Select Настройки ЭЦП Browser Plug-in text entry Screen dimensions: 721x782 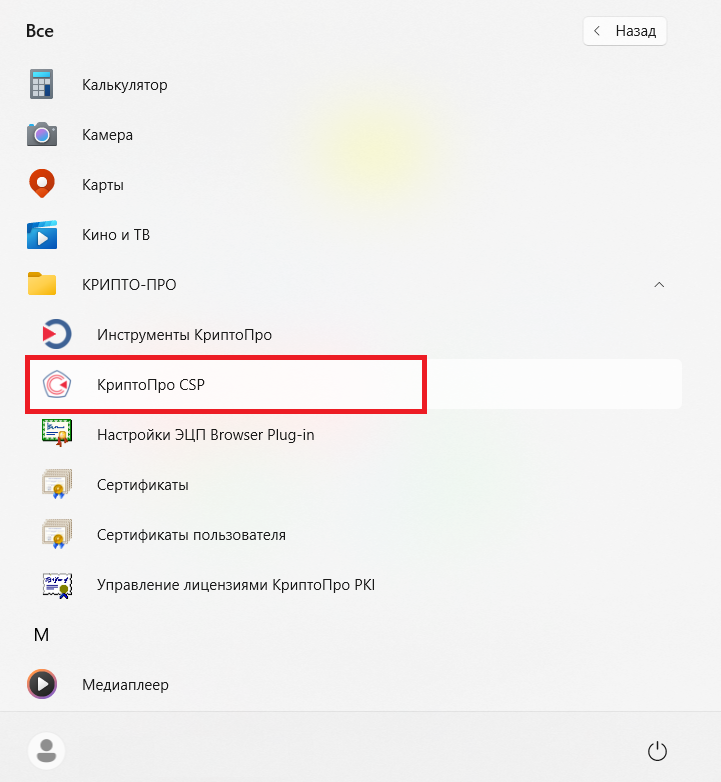click(205, 435)
